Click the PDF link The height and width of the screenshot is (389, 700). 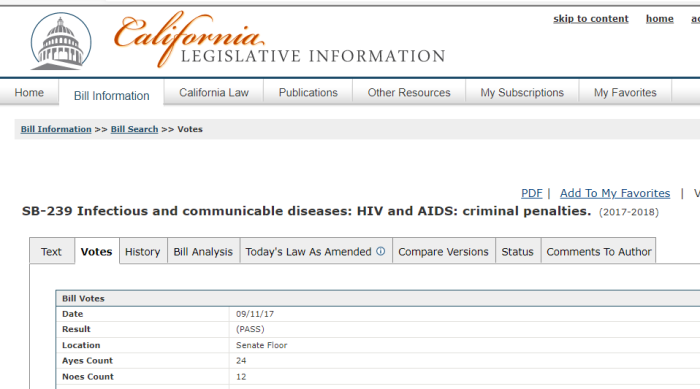tap(532, 193)
